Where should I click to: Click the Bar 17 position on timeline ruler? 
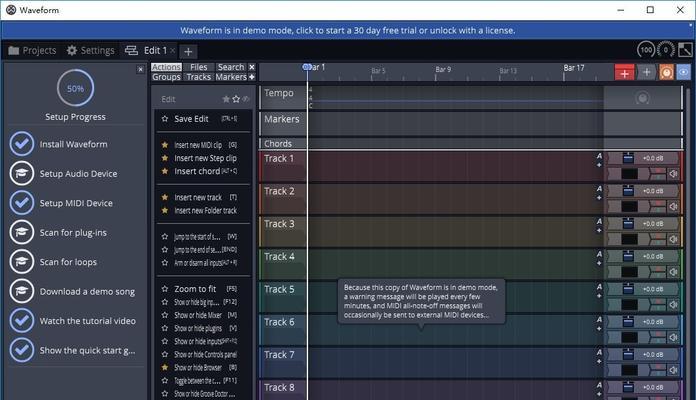tap(573, 68)
